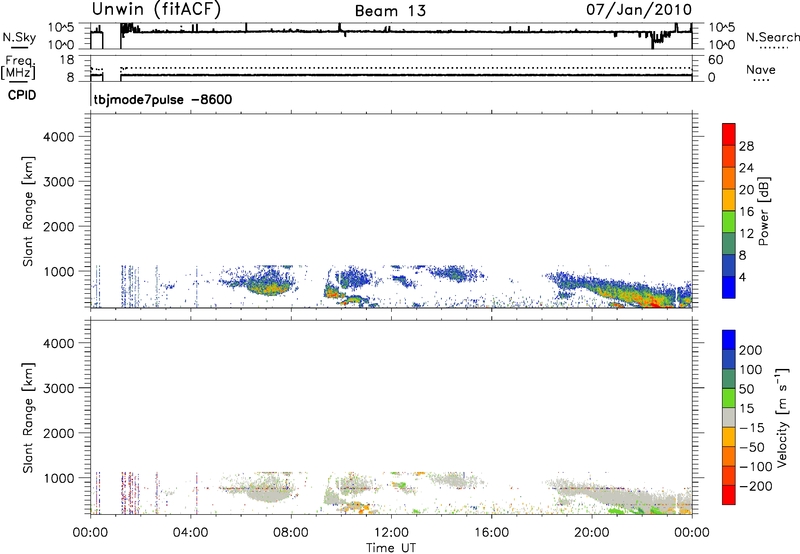Click the '10^5' label beside N.Search
The width and height of the screenshot is (800, 554).
[x=722, y=28]
